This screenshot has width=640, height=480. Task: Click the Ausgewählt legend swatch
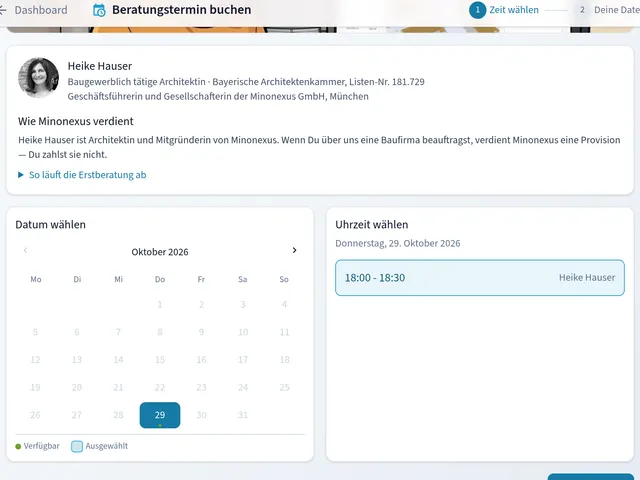[x=77, y=447]
